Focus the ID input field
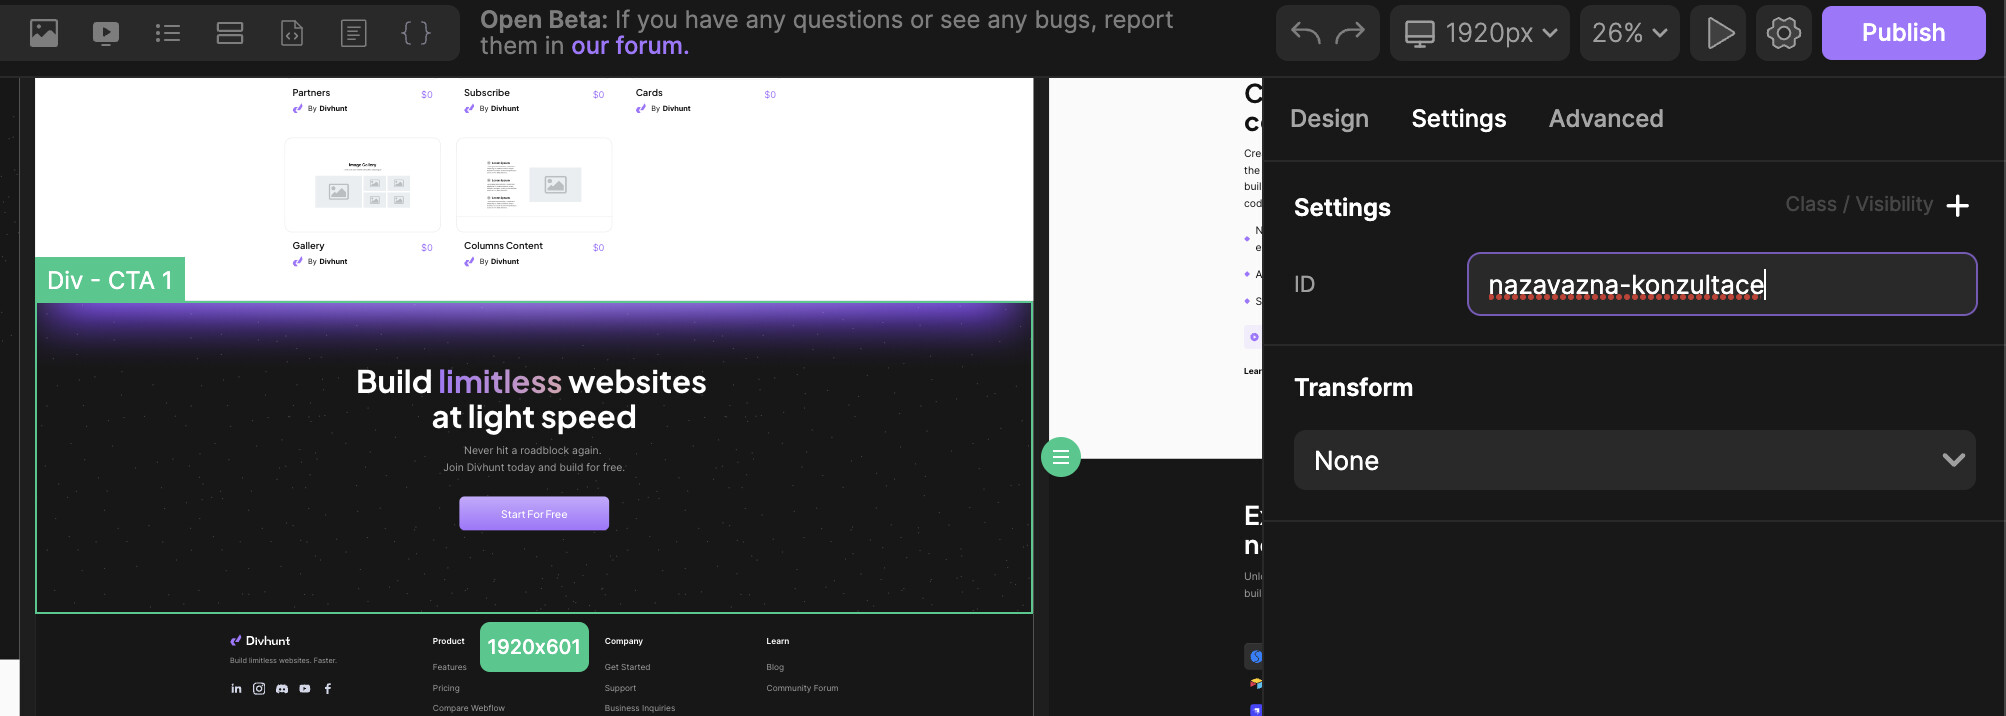2006x716 pixels. [x=1721, y=284]
